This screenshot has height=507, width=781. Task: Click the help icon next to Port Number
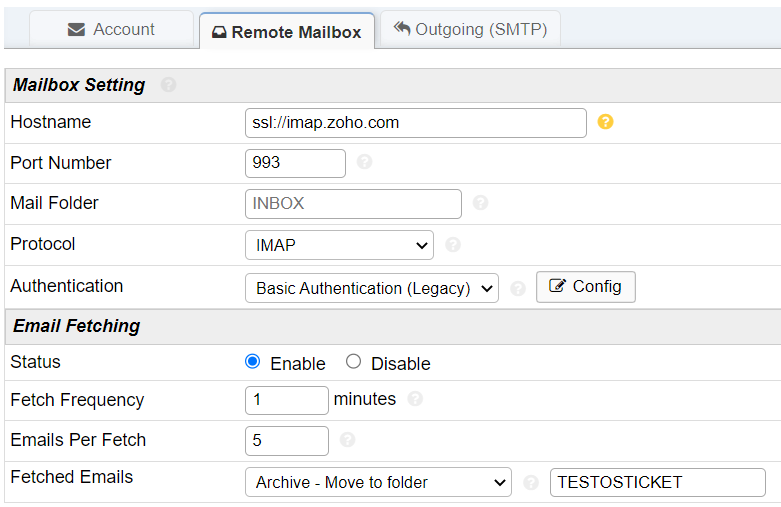(364, 162)
